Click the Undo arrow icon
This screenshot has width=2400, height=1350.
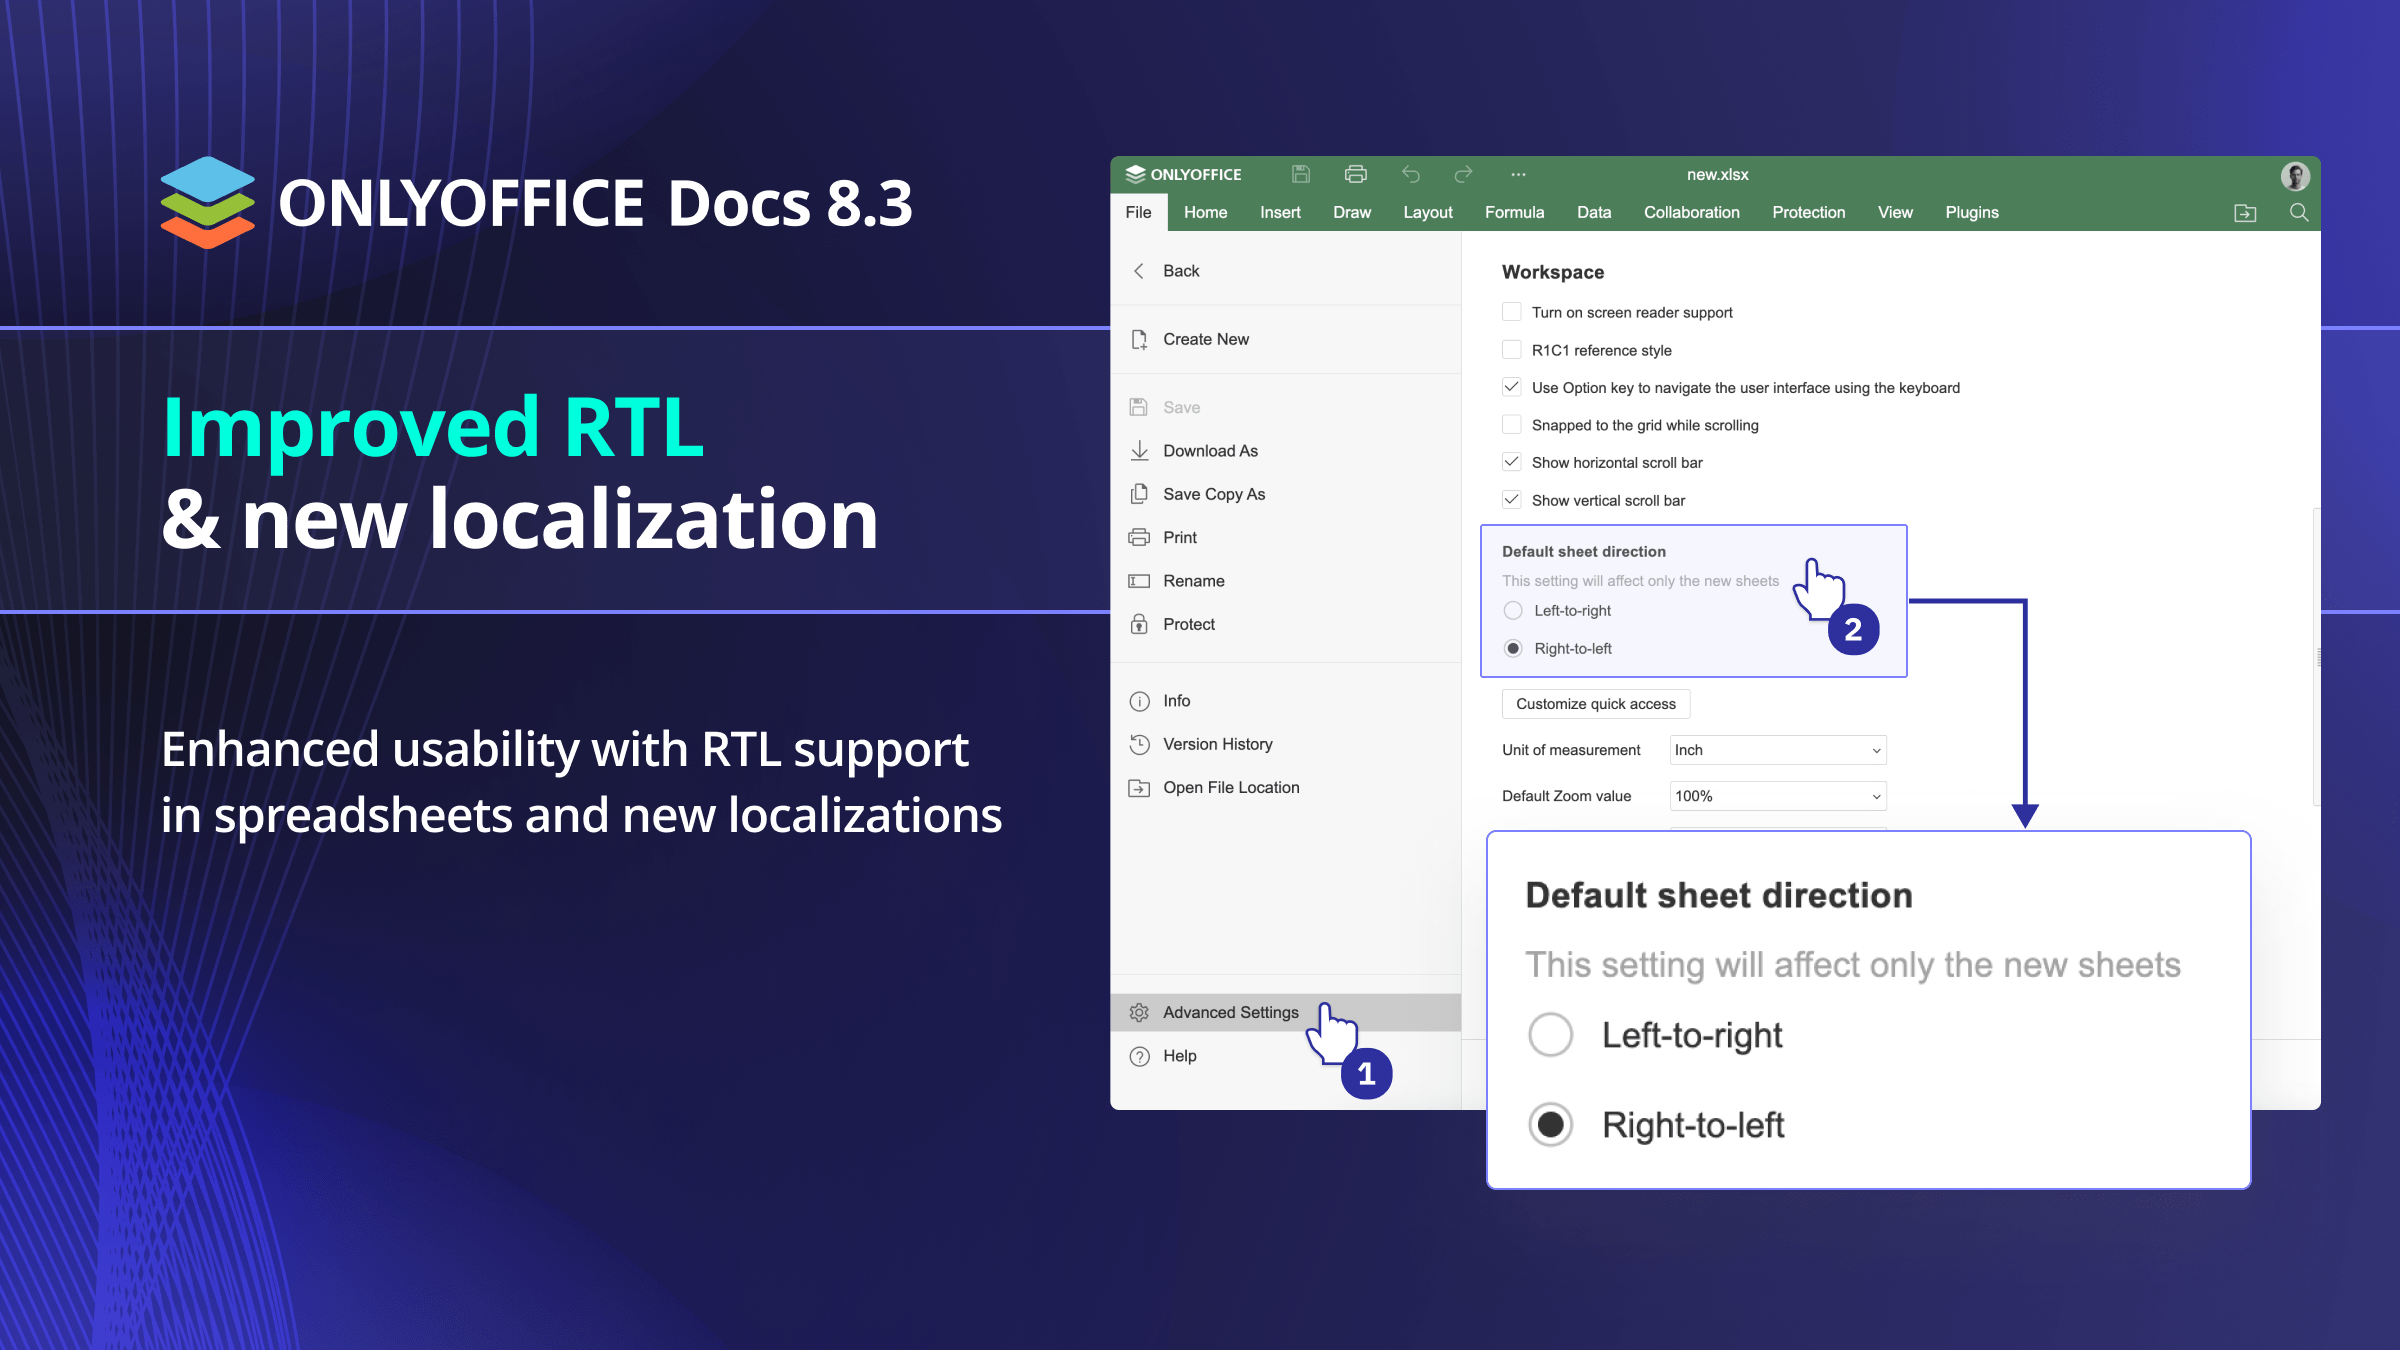1410,174
